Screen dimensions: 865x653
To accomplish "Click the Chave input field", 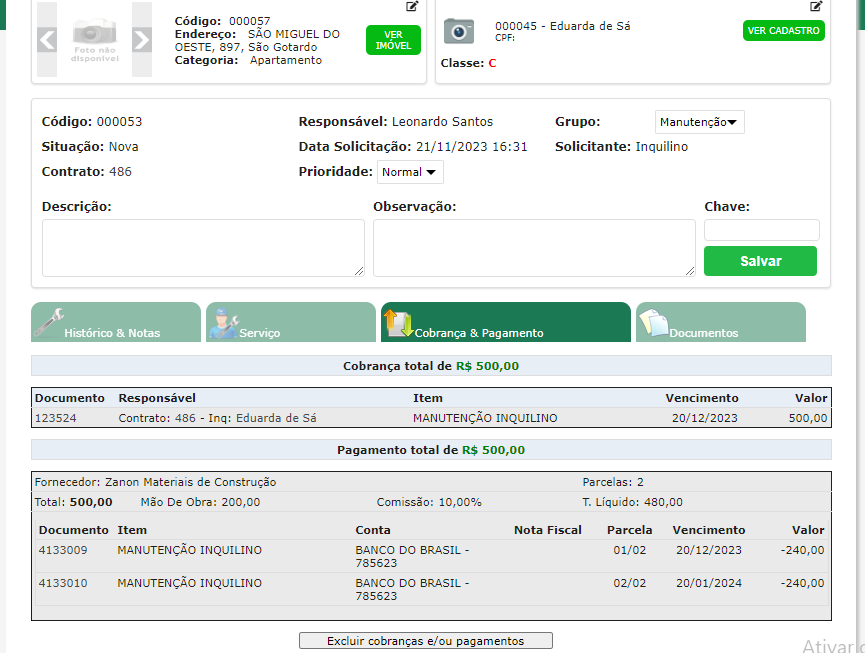I will point(761,230).
